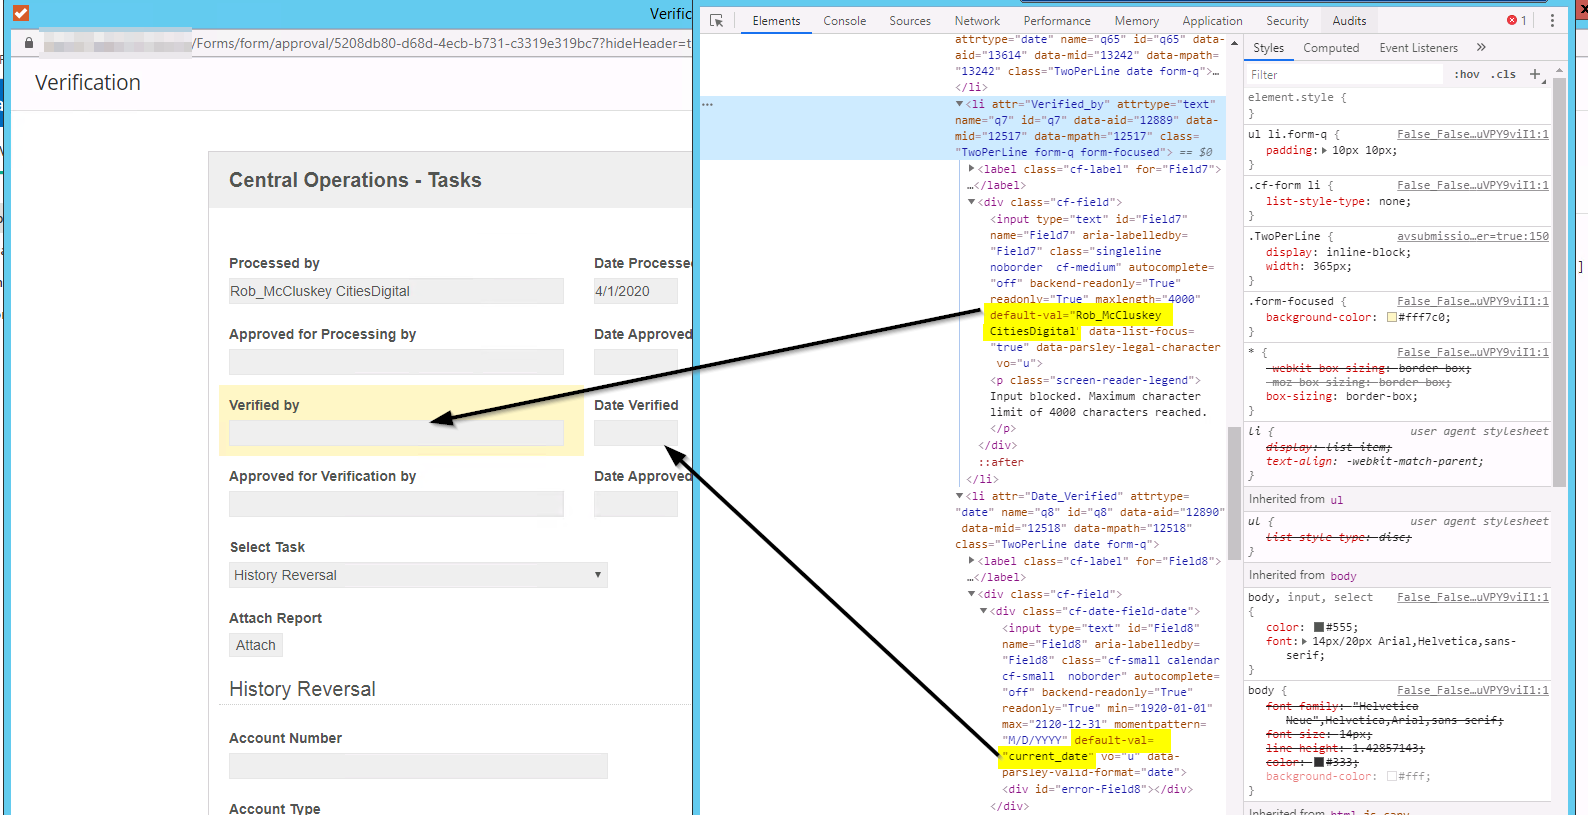The height and width of the screenshot is (815, 1588).
Task: Click the Processed by field showing Rob_McCluskey
Action: 396,291
